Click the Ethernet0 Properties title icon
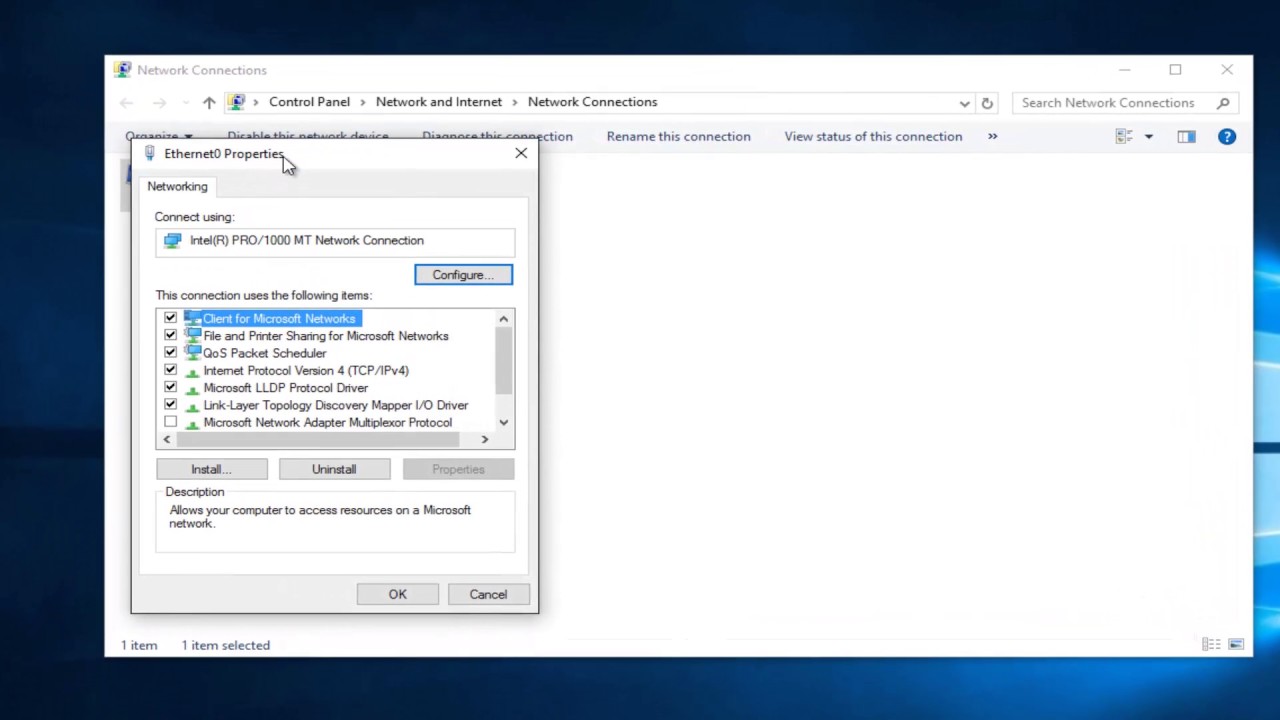Screen dimensions: 1280x720 [150, 153]
